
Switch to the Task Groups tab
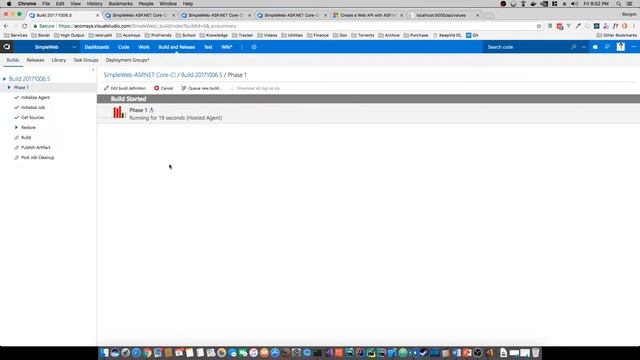(x=86, y=60)
